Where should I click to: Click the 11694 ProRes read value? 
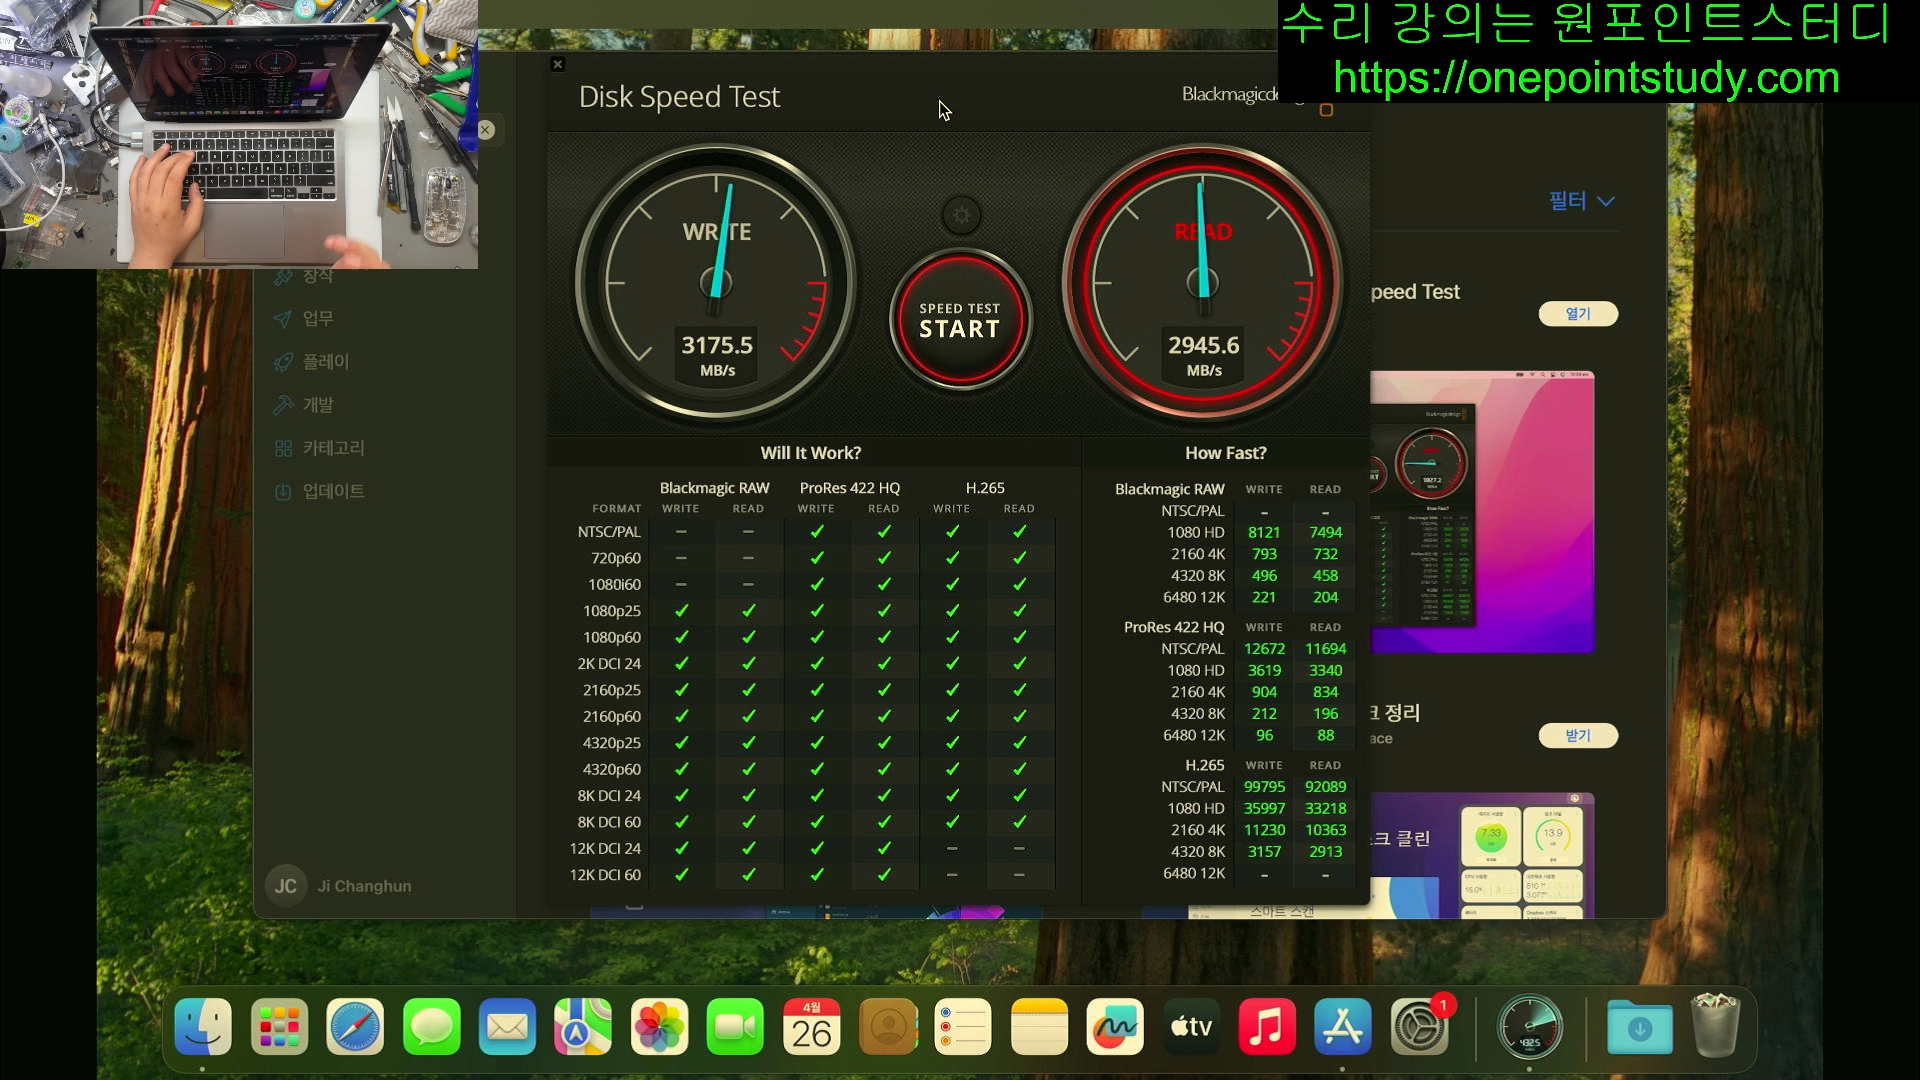(x=1326, y=649)
